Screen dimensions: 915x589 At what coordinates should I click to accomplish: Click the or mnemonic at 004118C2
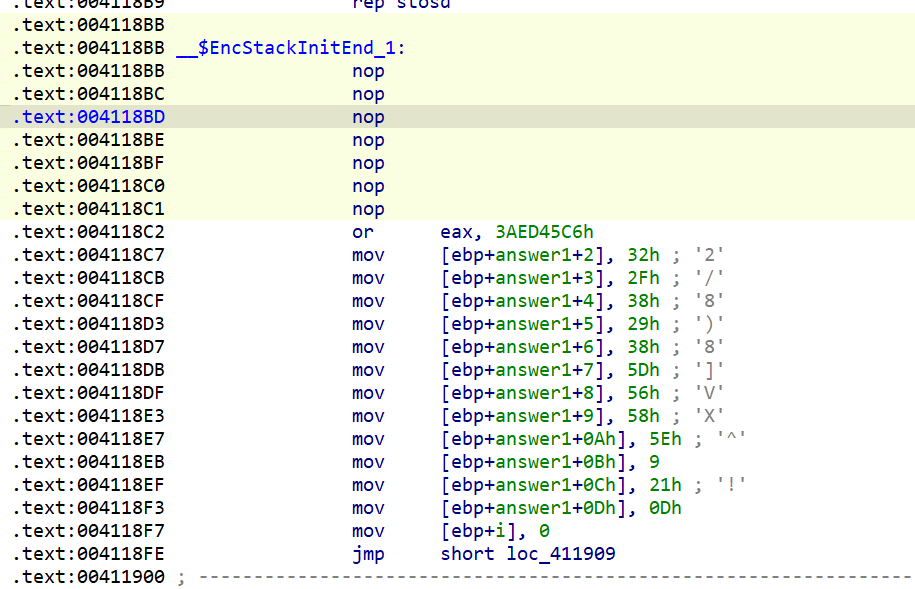[360, 232]
